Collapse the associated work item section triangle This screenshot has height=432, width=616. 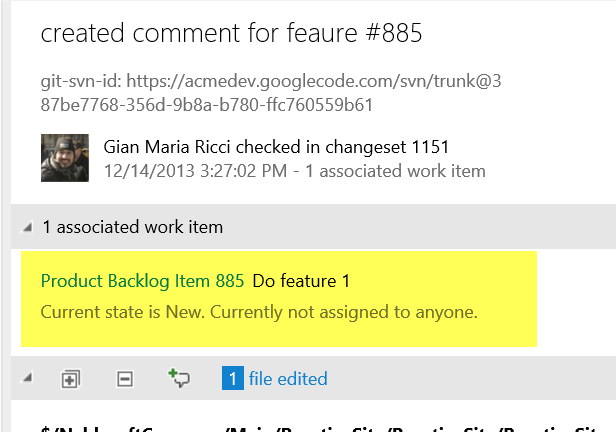pyautogui.click(x=28, y=228)
